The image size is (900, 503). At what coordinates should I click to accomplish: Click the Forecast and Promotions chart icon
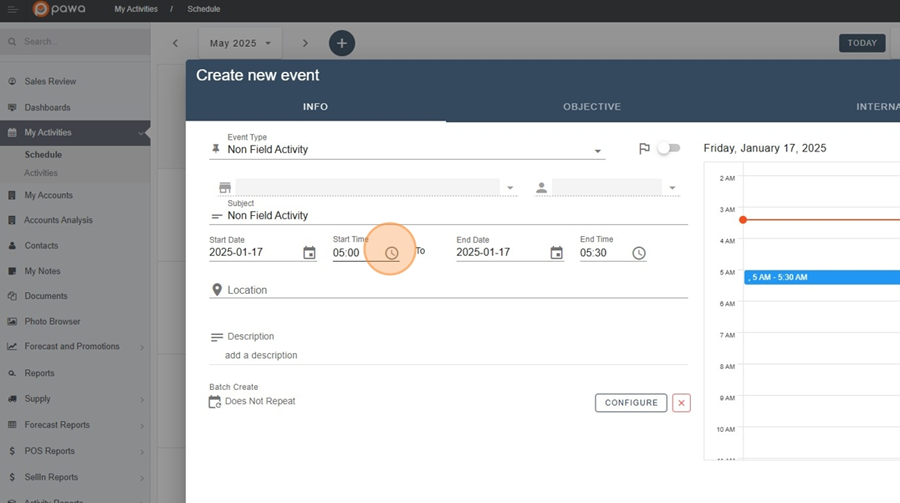pos(12,346)
